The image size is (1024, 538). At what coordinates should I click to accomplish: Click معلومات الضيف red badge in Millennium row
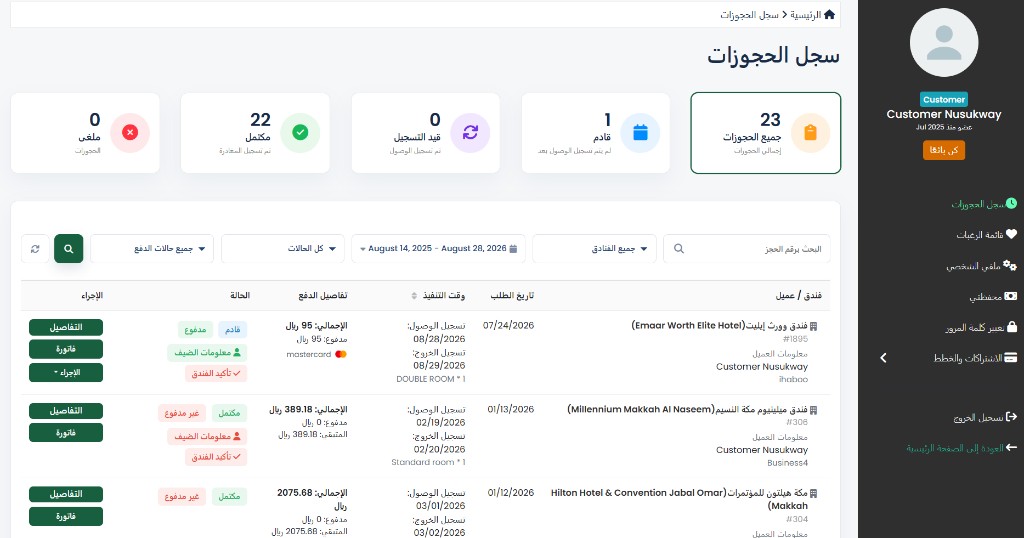point(207,436)
